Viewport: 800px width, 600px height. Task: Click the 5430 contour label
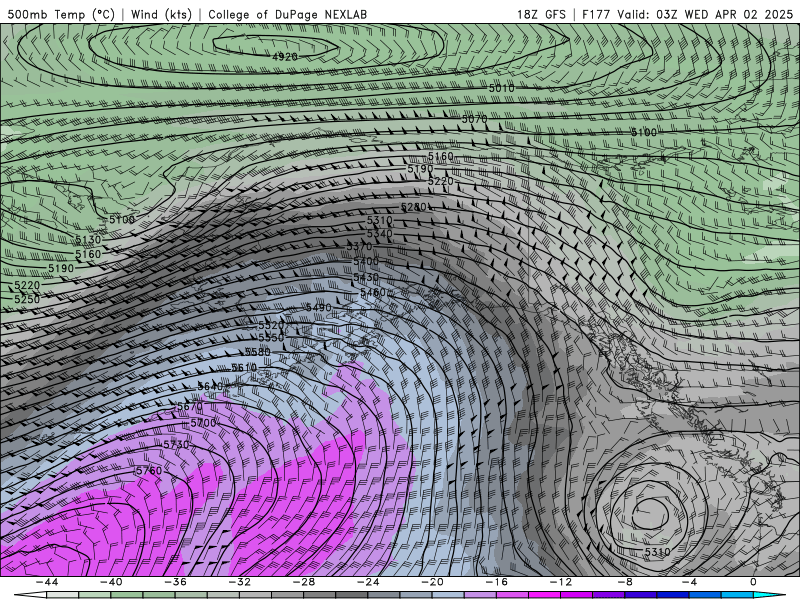(366, 277)
